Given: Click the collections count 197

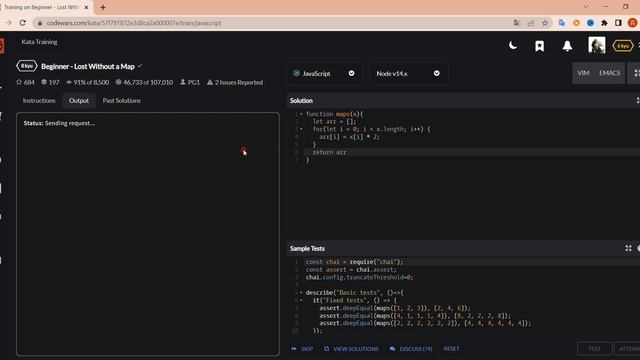Looking at the screenshot, I should point(50,82).
